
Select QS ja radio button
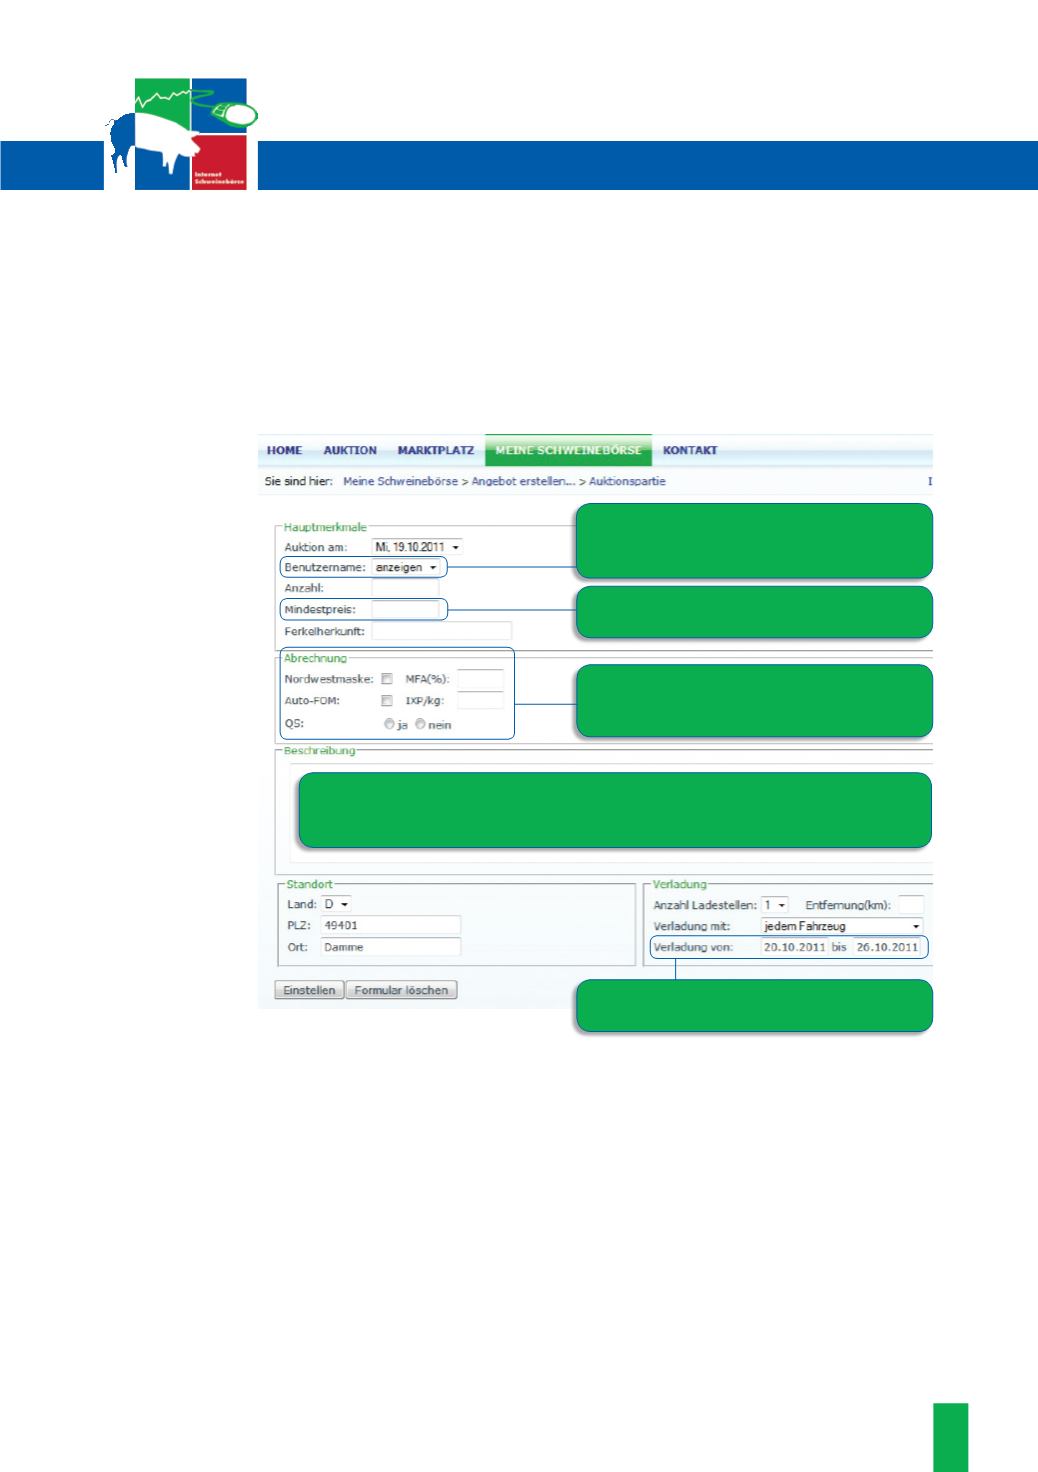(x=389, y=724)
